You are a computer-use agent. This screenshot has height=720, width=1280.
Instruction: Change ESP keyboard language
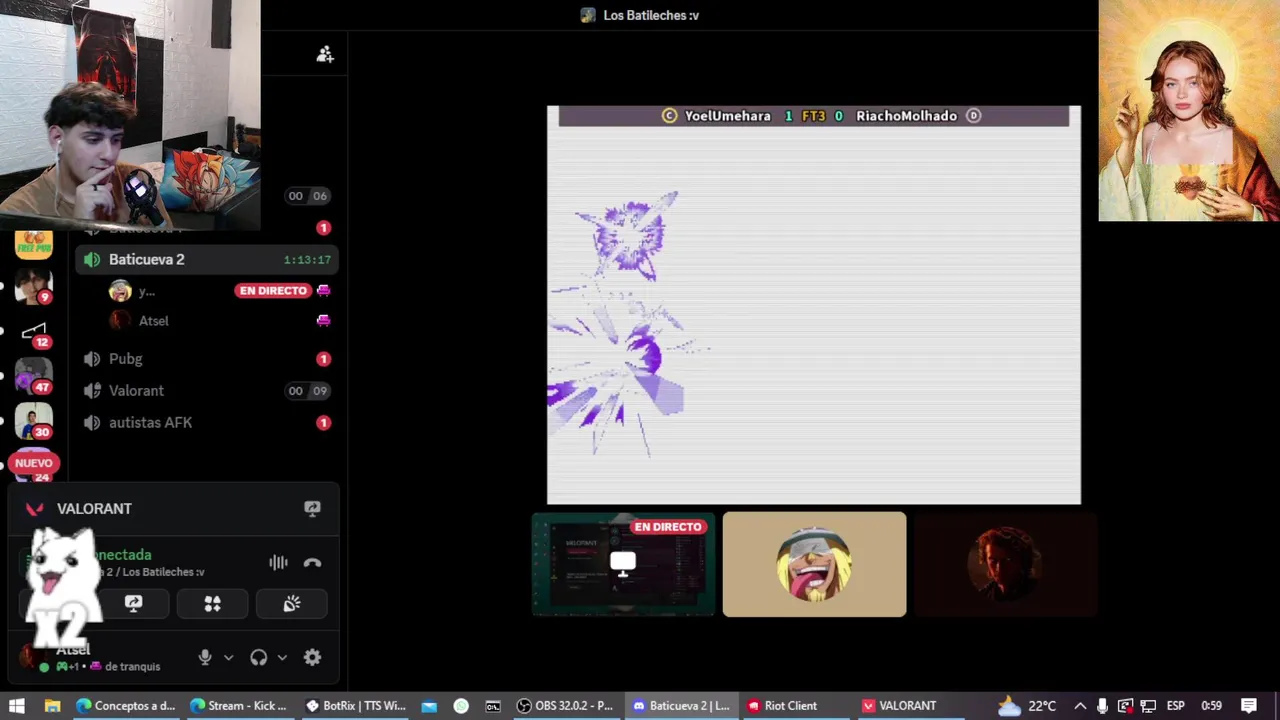pos(1175,706)
